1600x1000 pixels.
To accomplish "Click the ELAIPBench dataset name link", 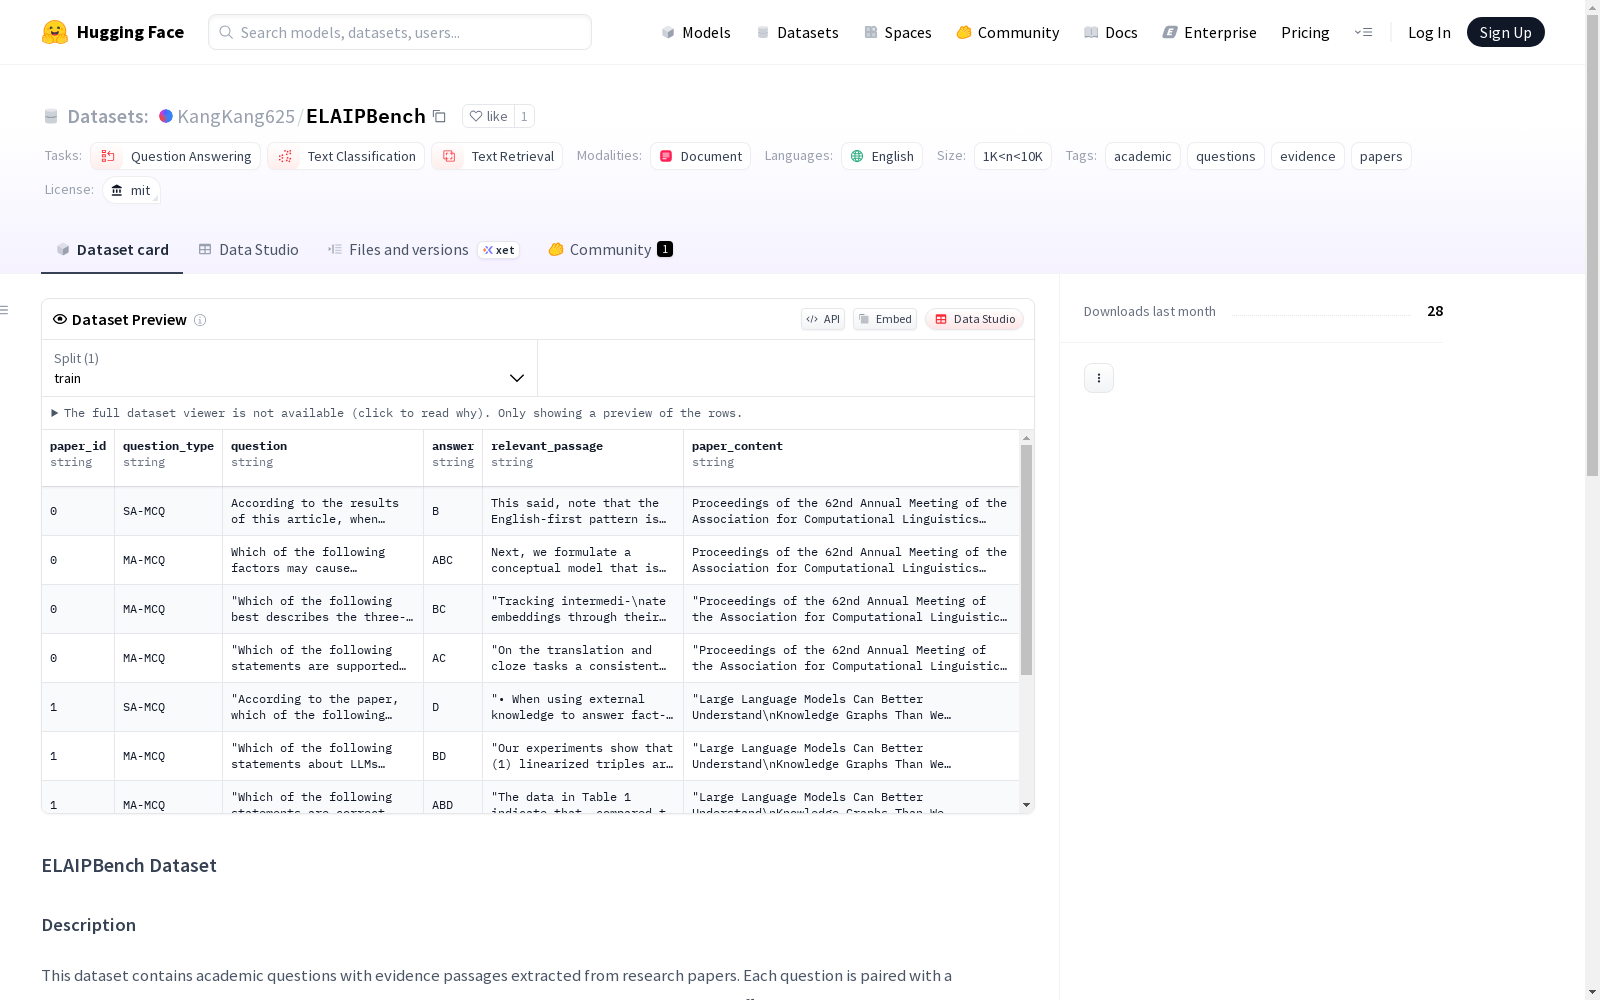I will [366, 116].
